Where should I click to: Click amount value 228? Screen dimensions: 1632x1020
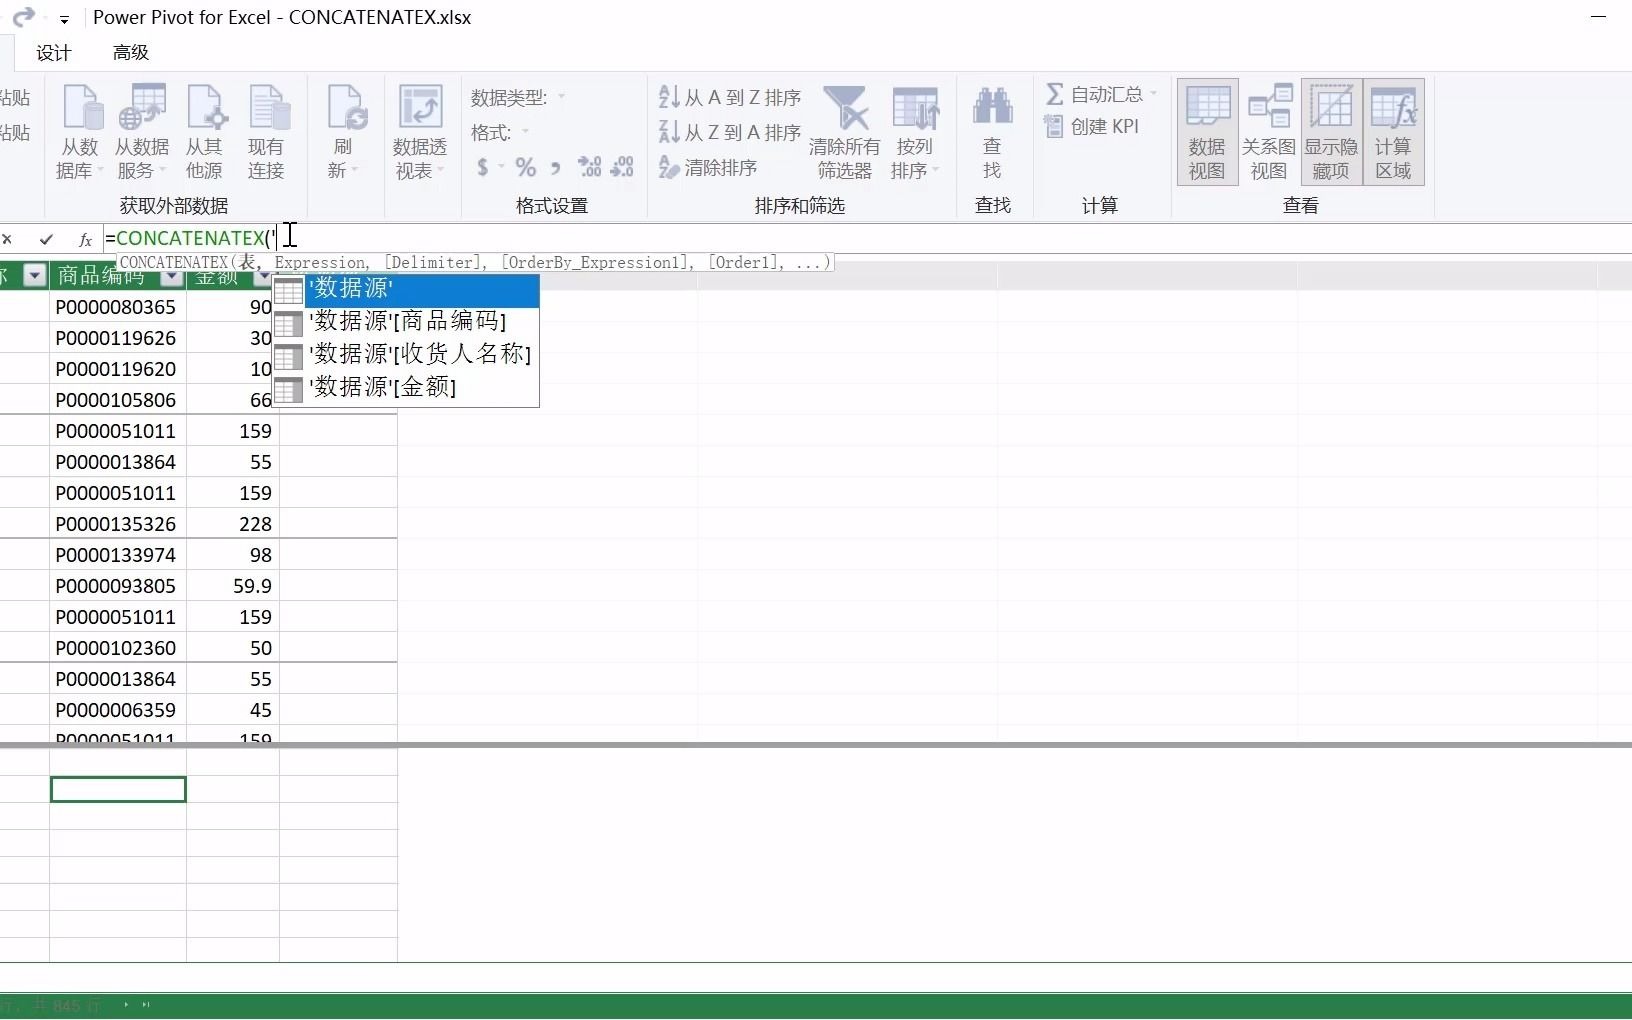[233, 524]
